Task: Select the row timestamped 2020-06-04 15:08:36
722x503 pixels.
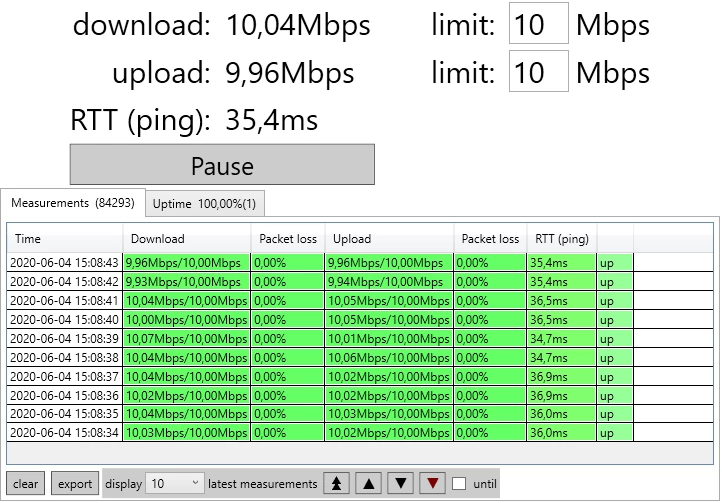Action: (360, 395)
